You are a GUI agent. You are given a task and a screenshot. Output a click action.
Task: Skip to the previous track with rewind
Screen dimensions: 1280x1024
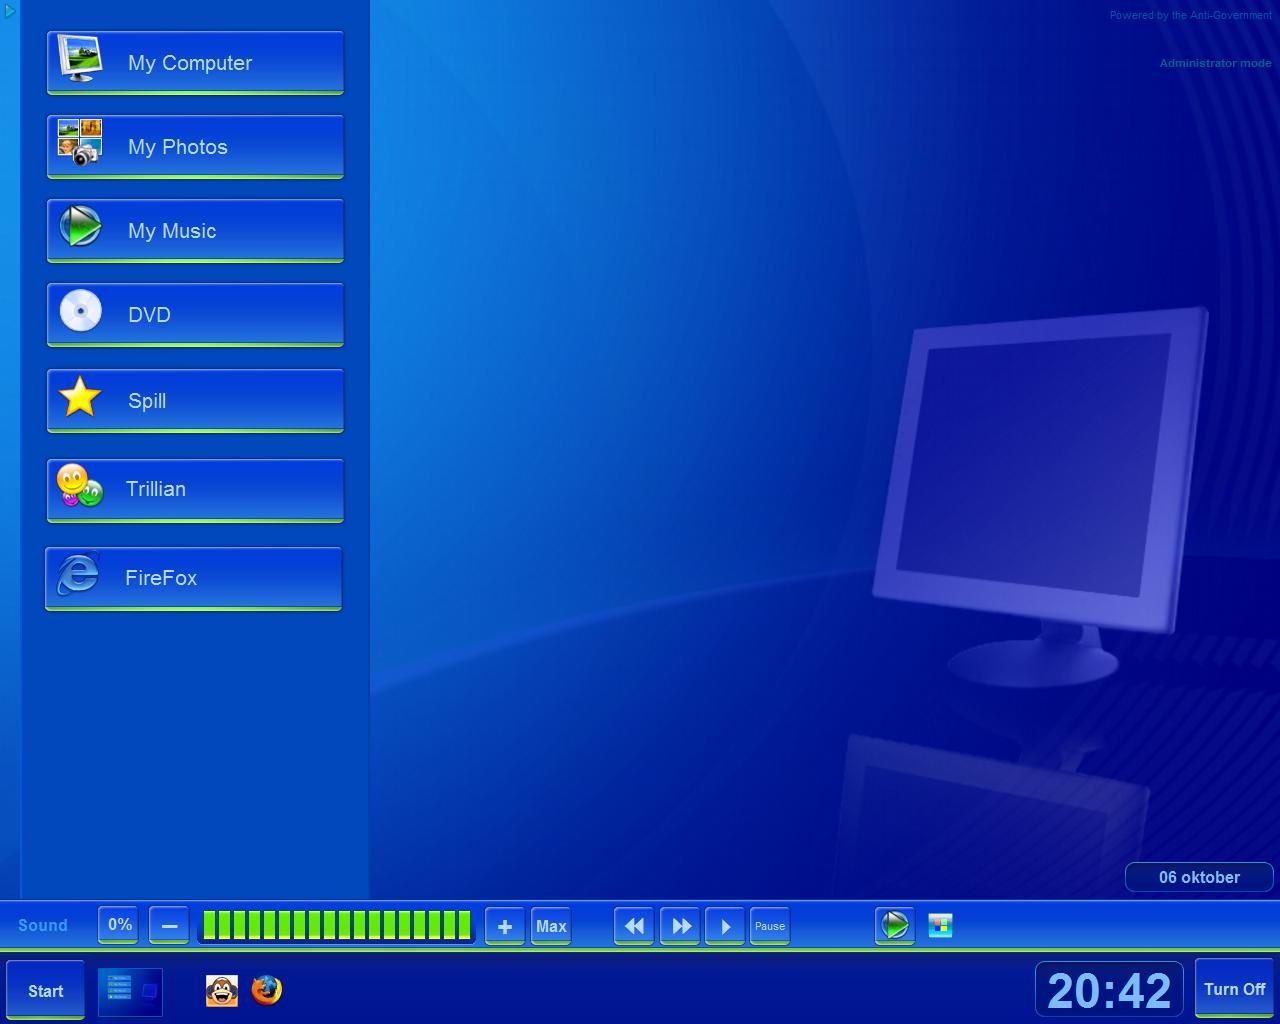click(x=634, y=926)
